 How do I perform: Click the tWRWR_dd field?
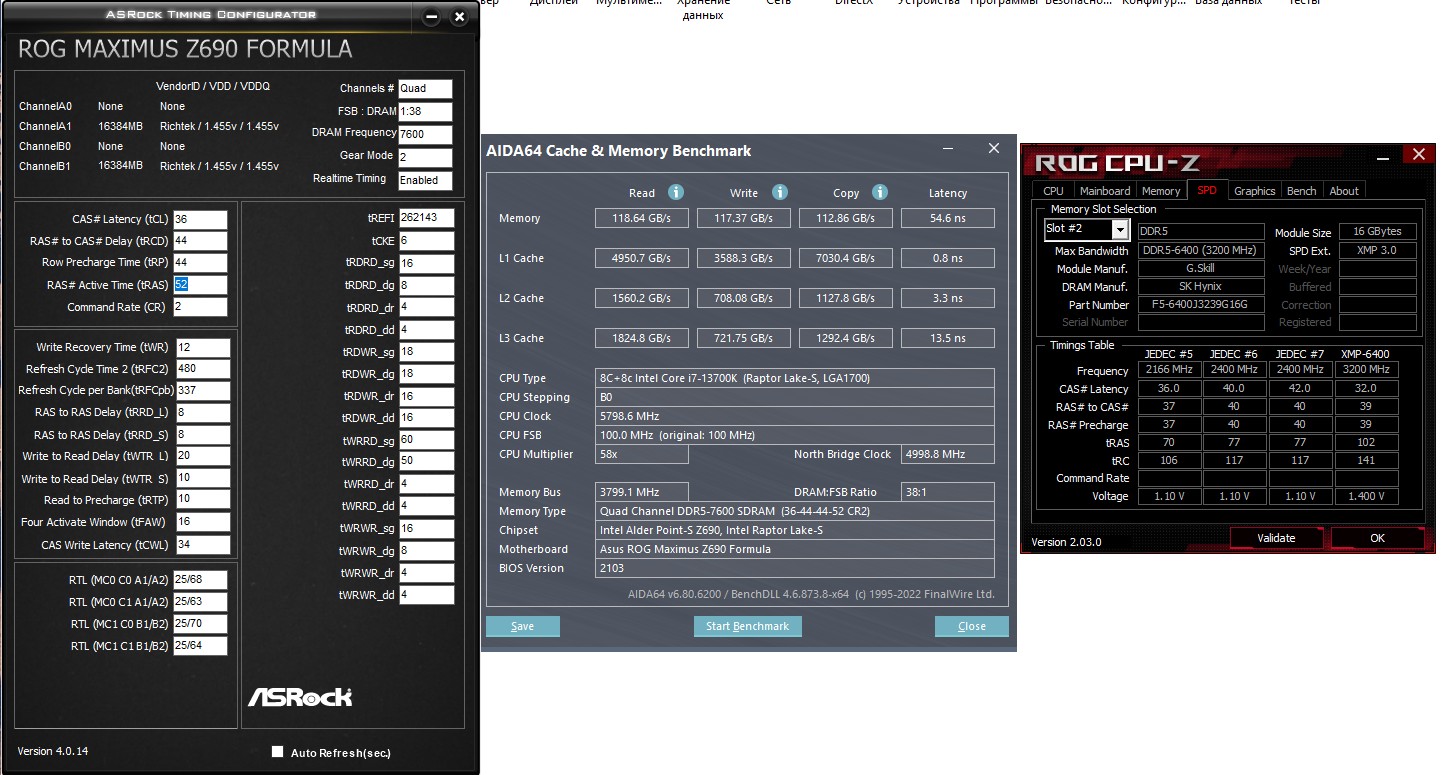(426, 595)
